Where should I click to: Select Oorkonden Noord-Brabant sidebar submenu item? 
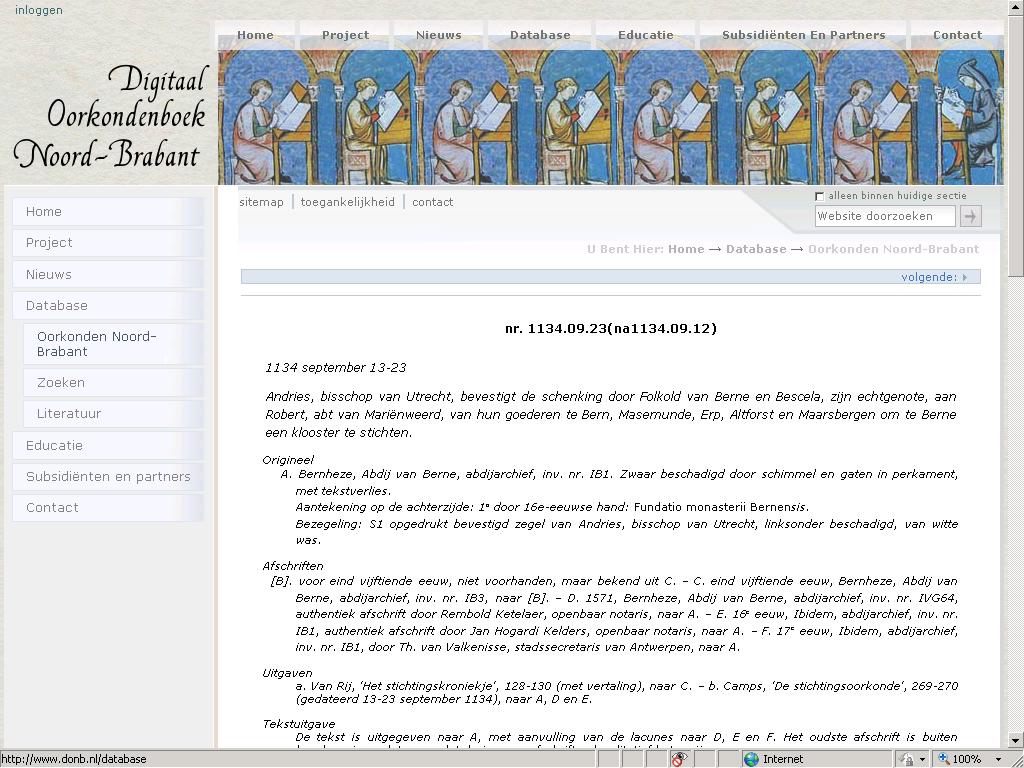tap(113, 344)
